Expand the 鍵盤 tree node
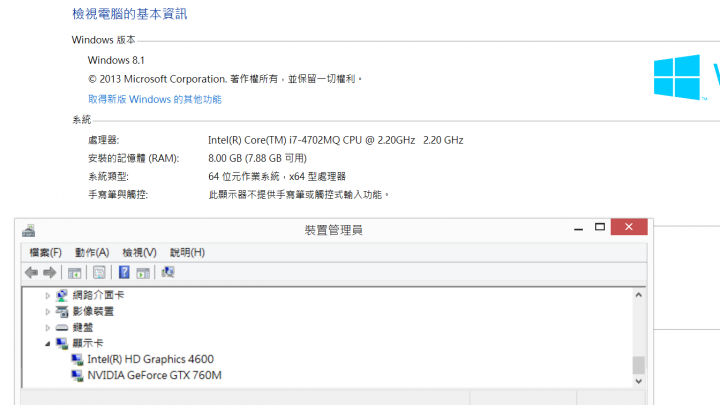This screenshot has width=720, height=405. pyautogui.click(x=47, y=328)
